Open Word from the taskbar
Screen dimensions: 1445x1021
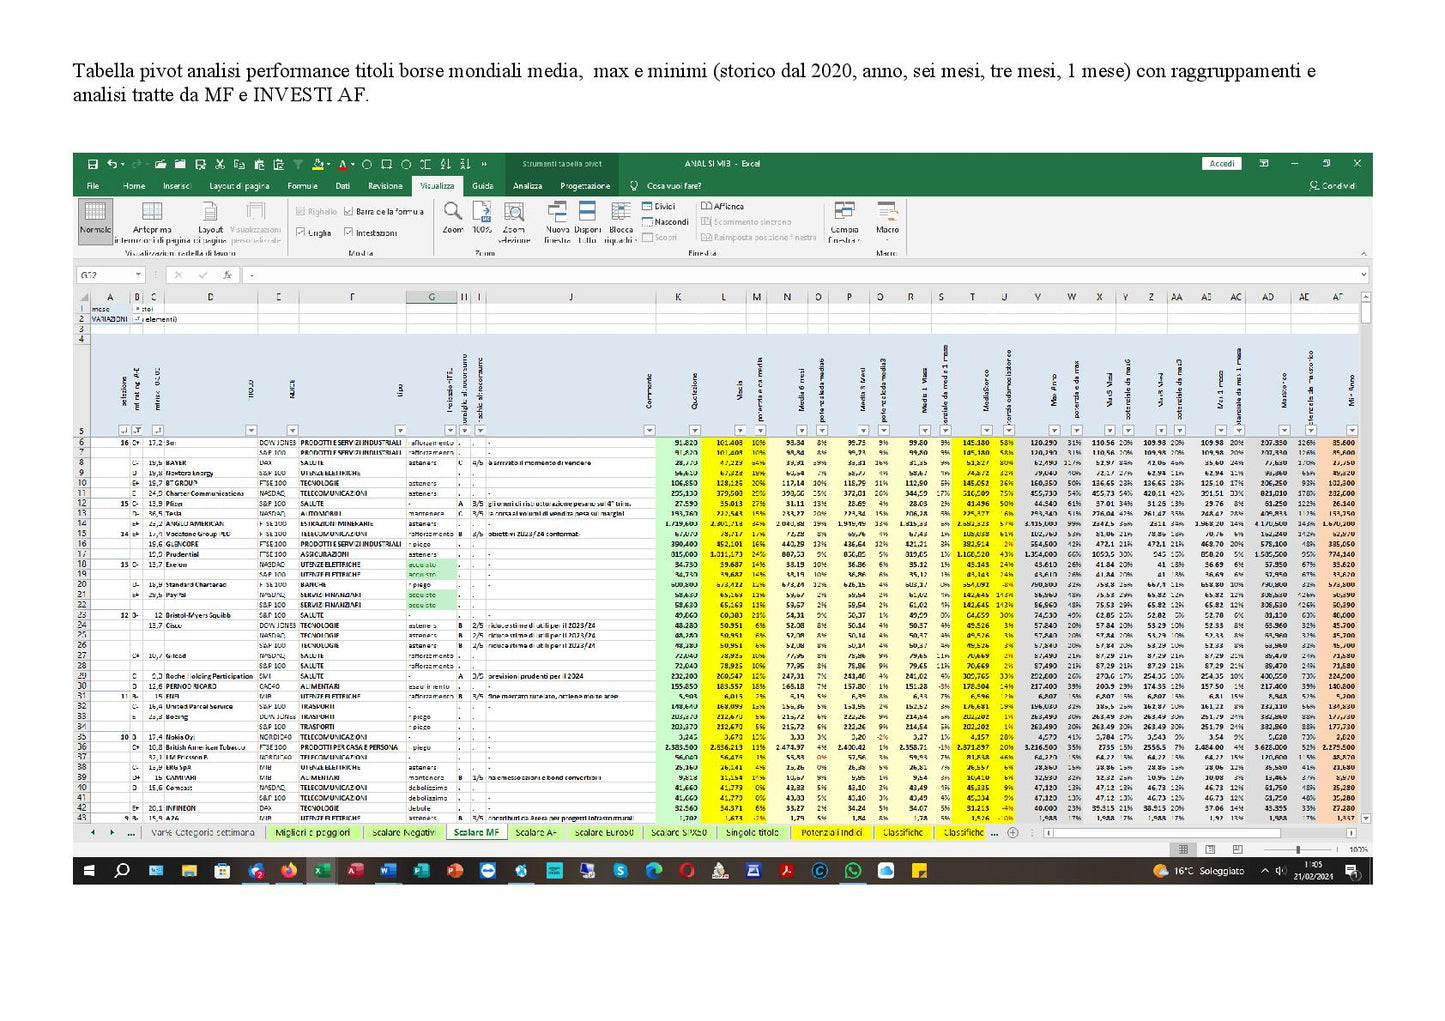[x=388, y=871]
